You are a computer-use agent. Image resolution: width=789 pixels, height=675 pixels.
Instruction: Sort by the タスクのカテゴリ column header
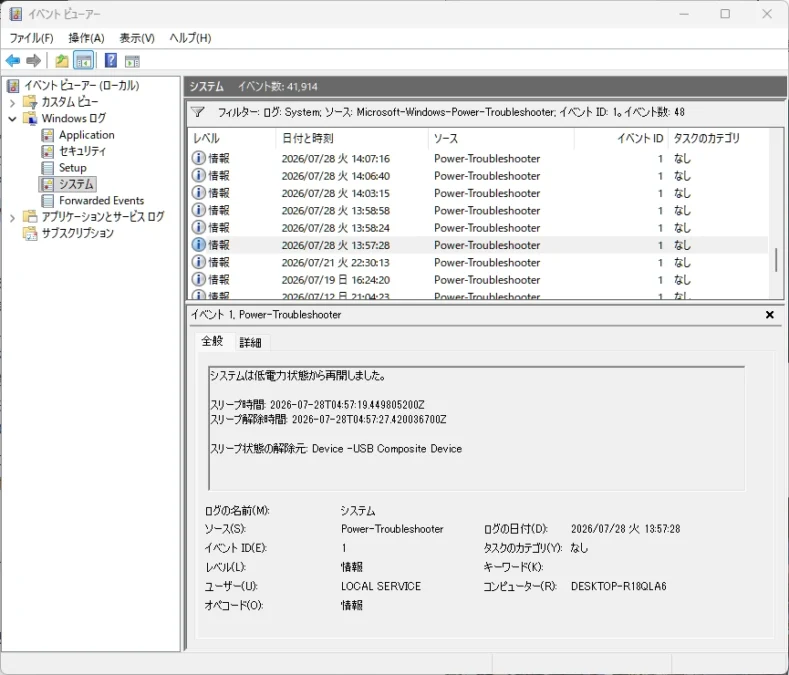tap(719, 138)
